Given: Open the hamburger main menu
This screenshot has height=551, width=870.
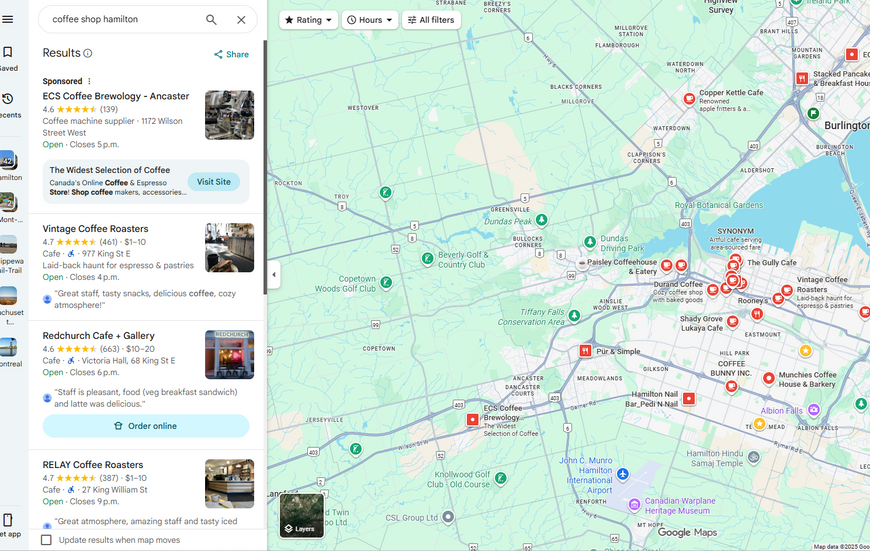Looking at the screenshot, I should coord(7,19).
